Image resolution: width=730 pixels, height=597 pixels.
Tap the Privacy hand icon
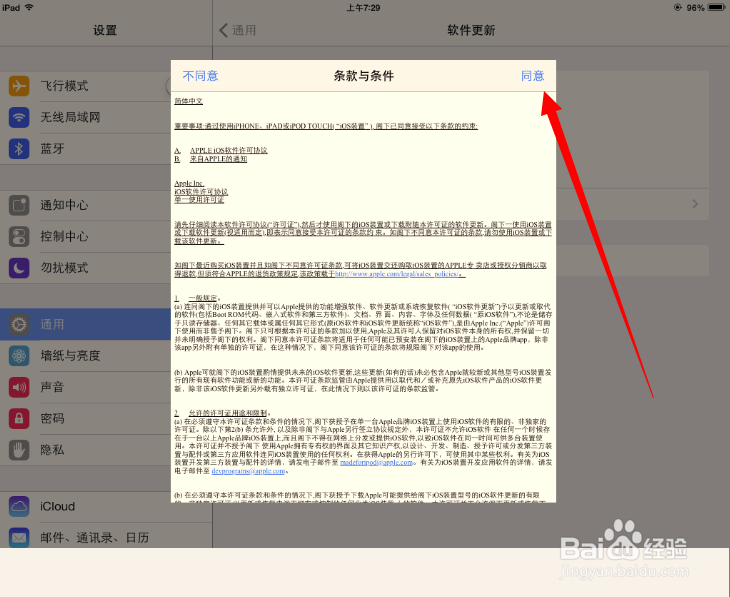tap(19, 450)
